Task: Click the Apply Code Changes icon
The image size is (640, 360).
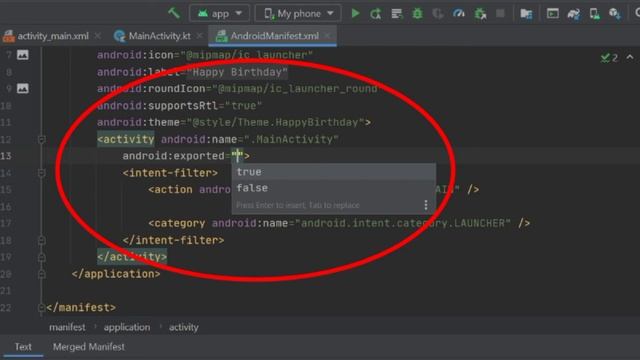Action: coord(396,14)
